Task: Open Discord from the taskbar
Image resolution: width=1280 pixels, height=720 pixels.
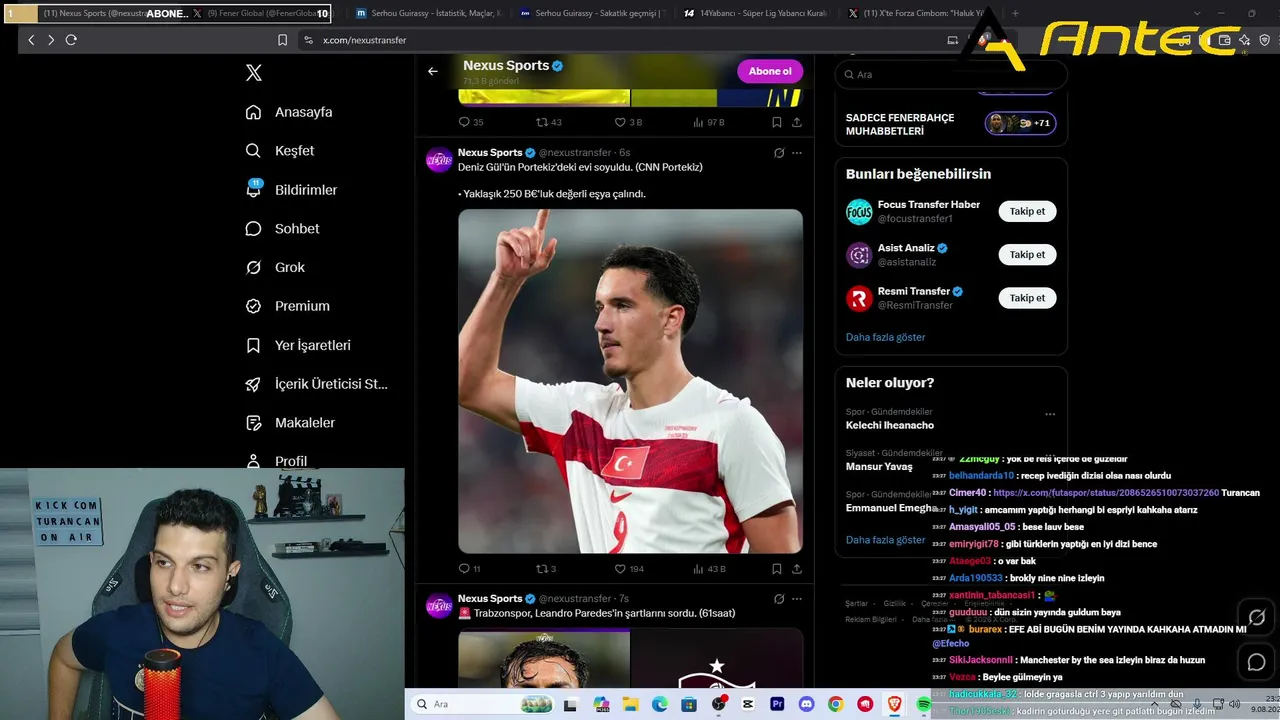Action: [806, 705]
